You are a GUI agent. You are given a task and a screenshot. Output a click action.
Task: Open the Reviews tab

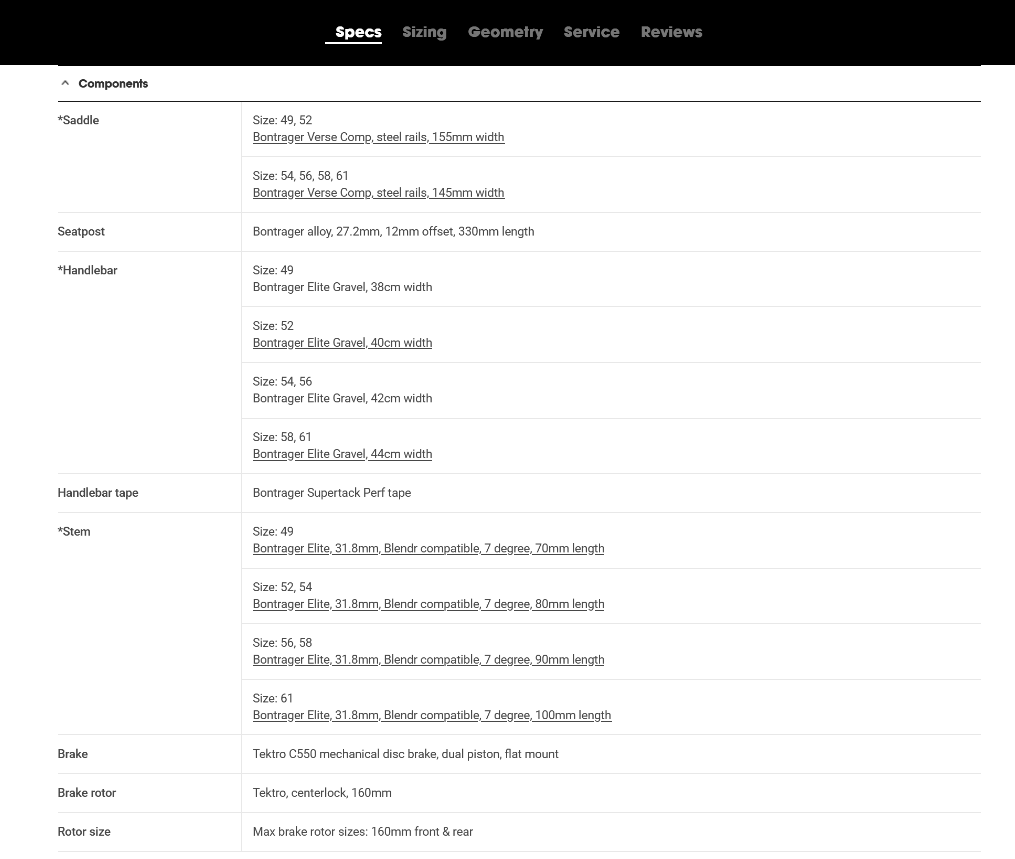tap(671, 32)
